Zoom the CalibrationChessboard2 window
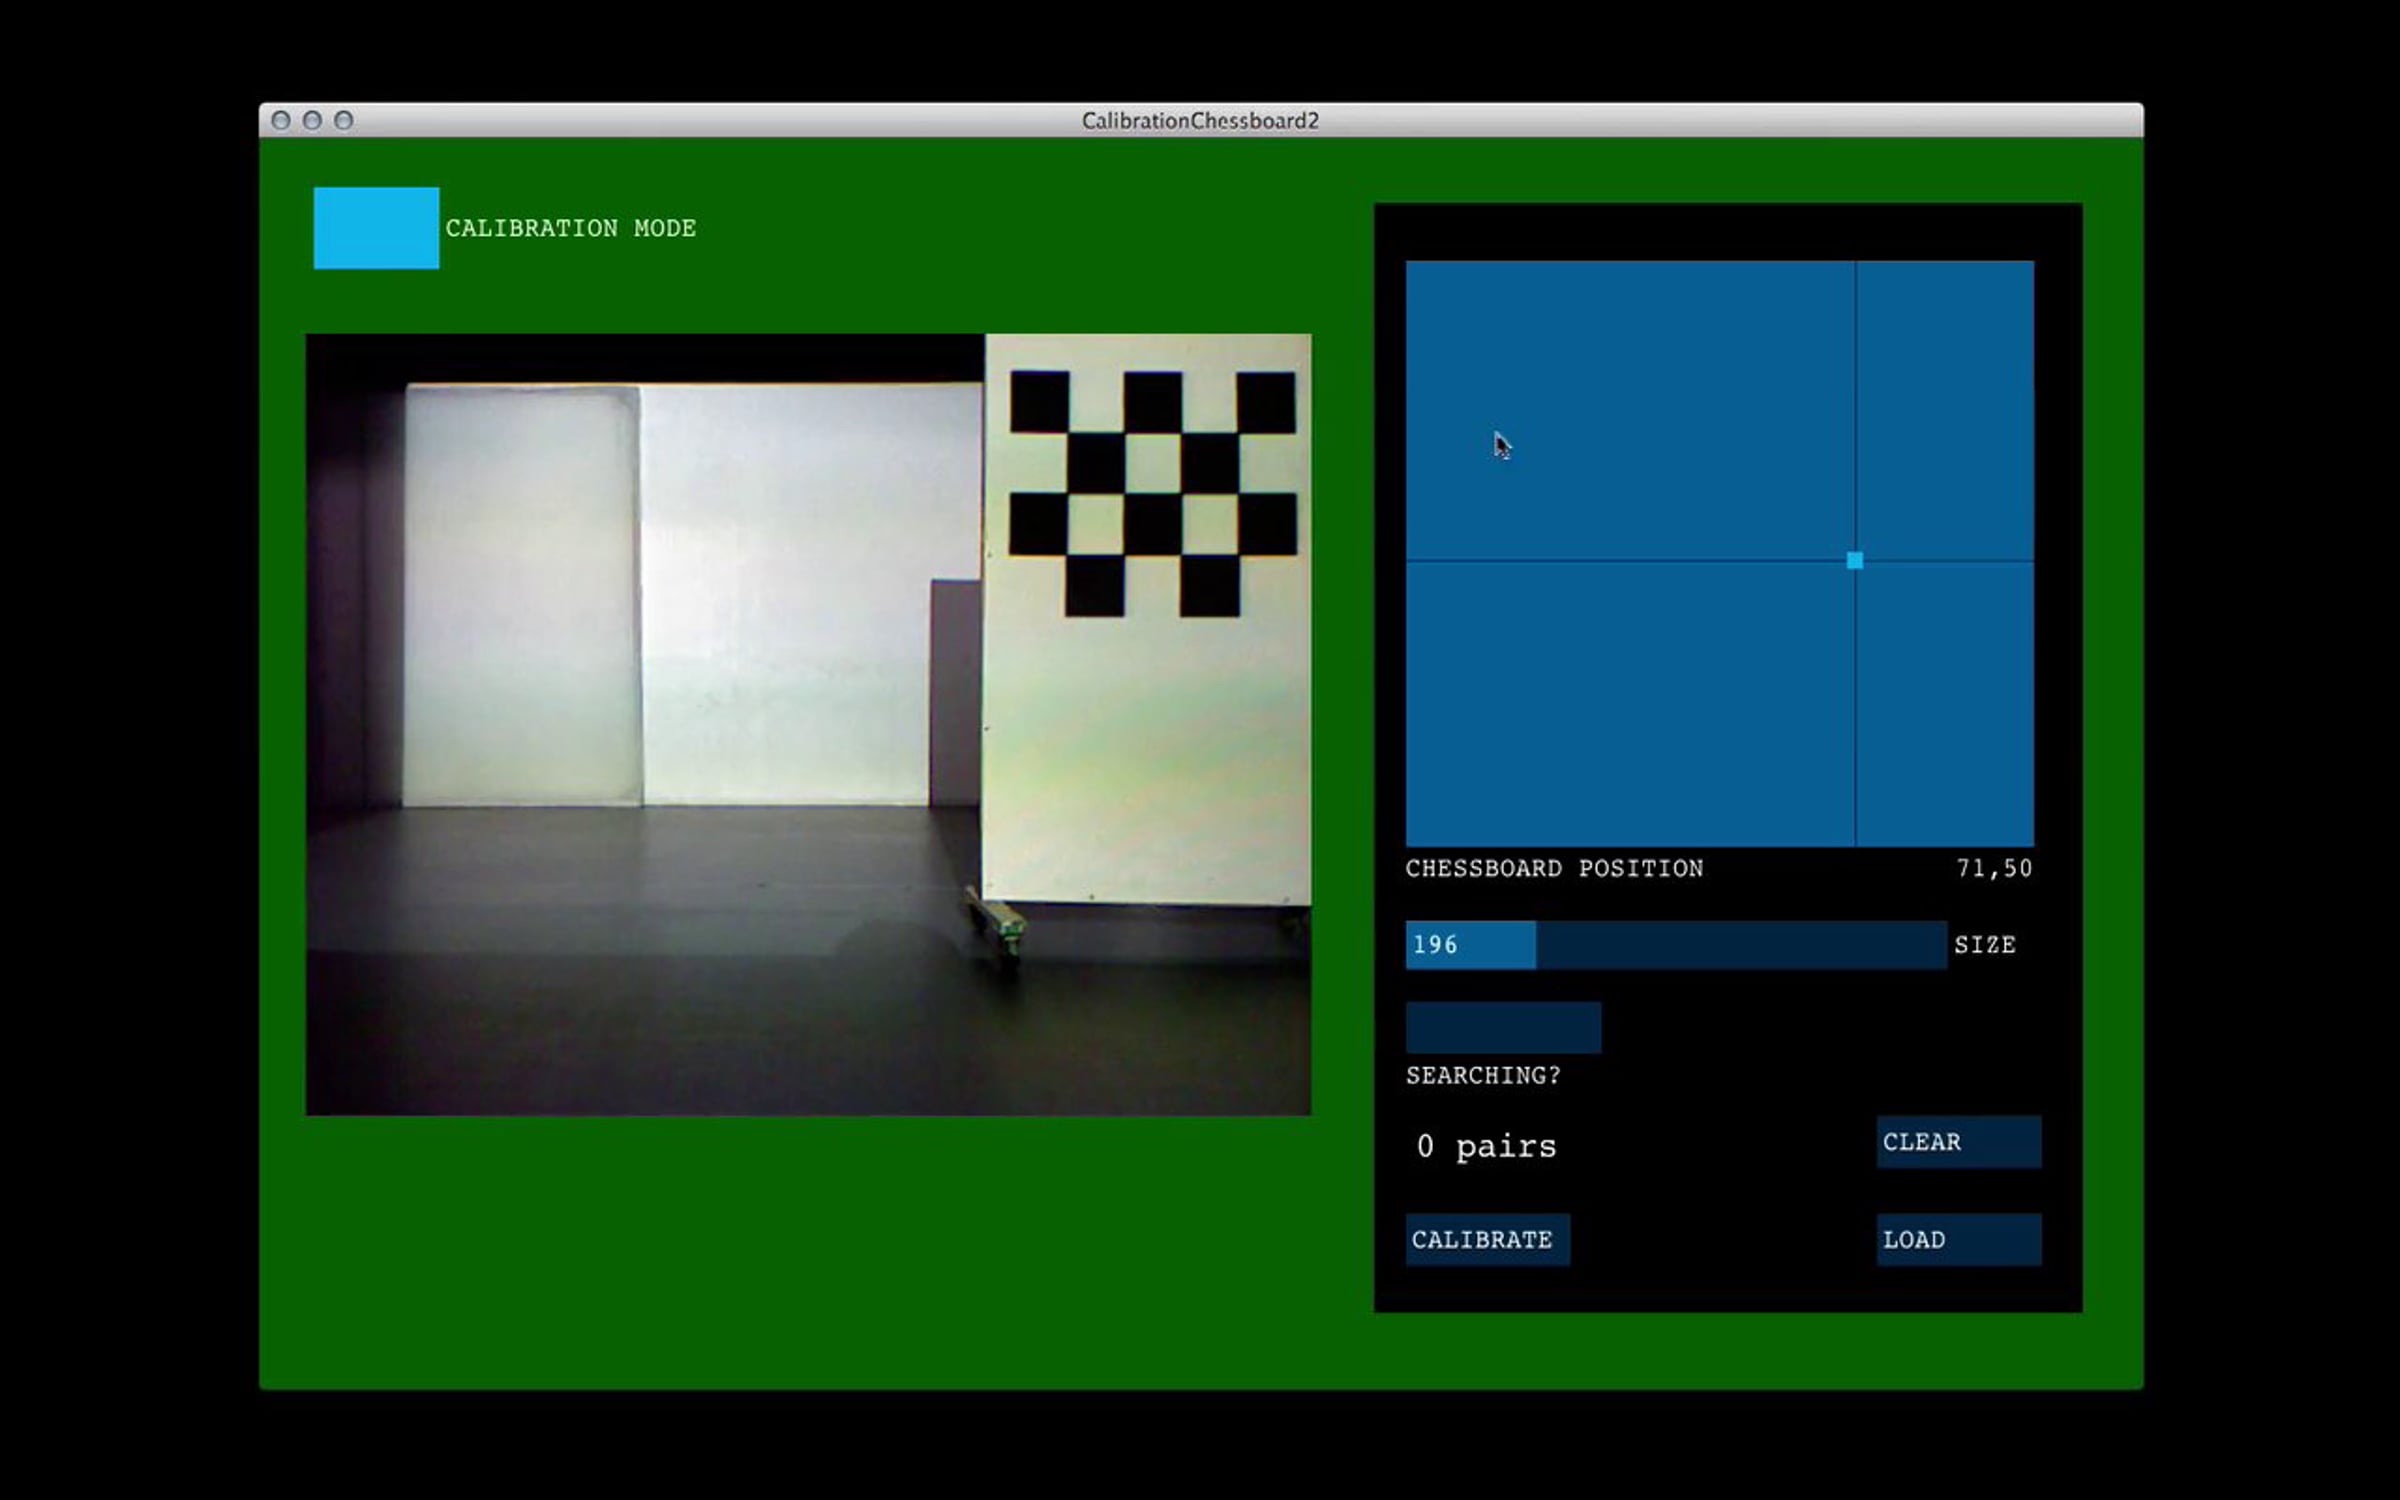The height and width of the screenshot is (1500, 2400). pos(343,121)
